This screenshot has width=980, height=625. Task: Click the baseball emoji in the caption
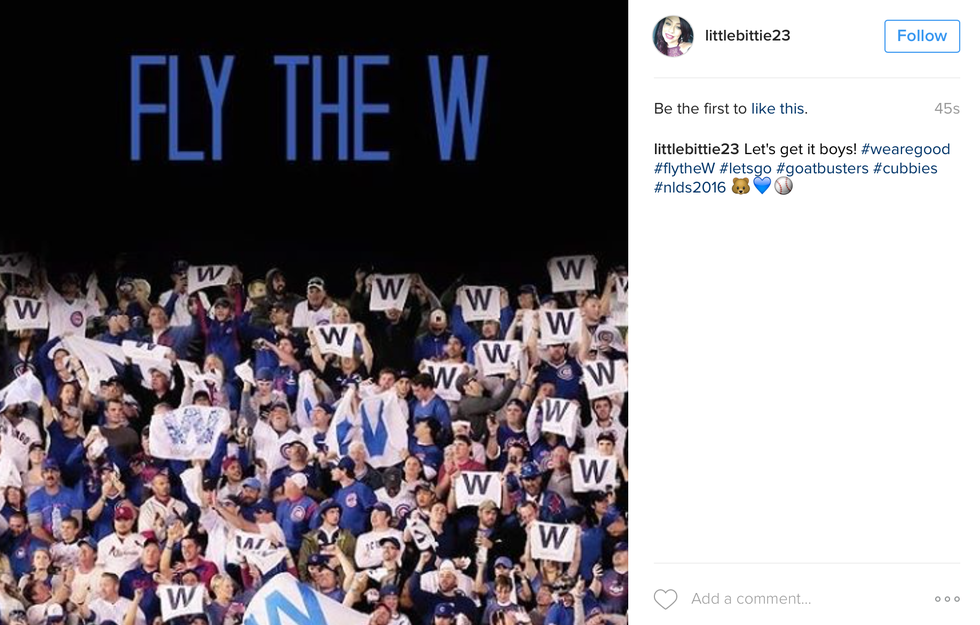click(783, 187)
